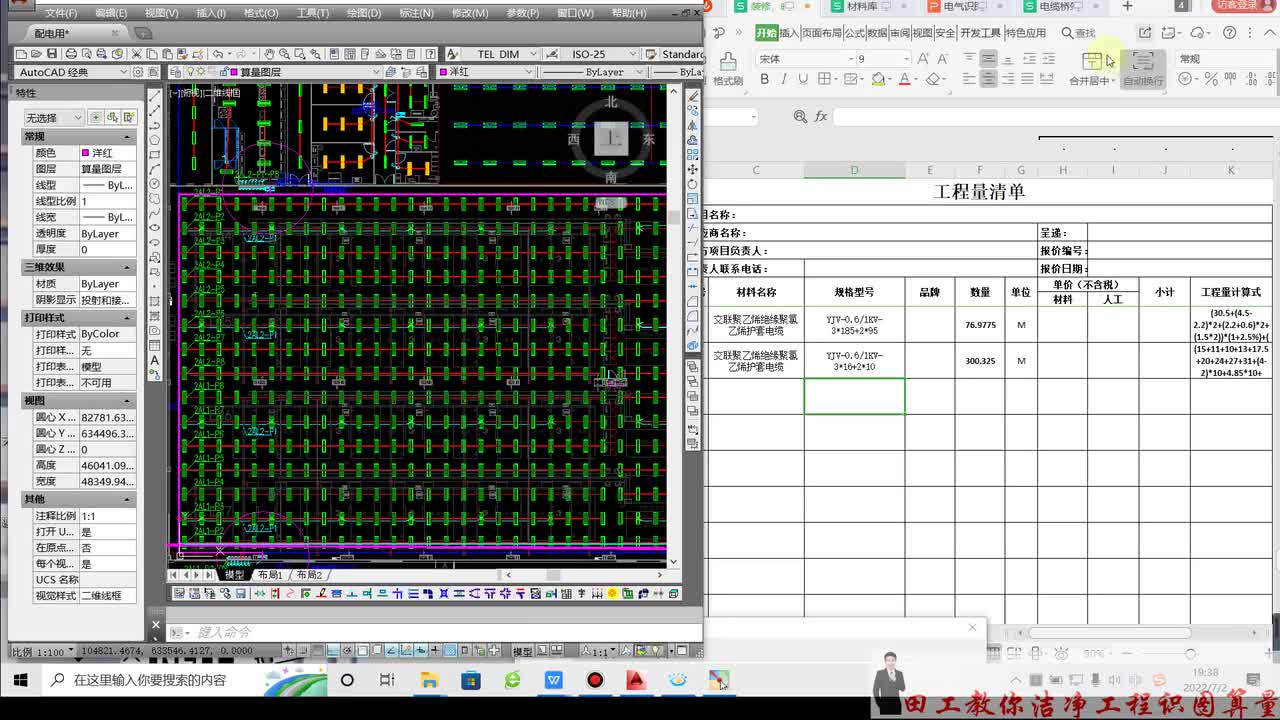This screenshot has height=720, width=1280.
Task: Click the Merge and Center icon
Action: tap(1092, 62)
